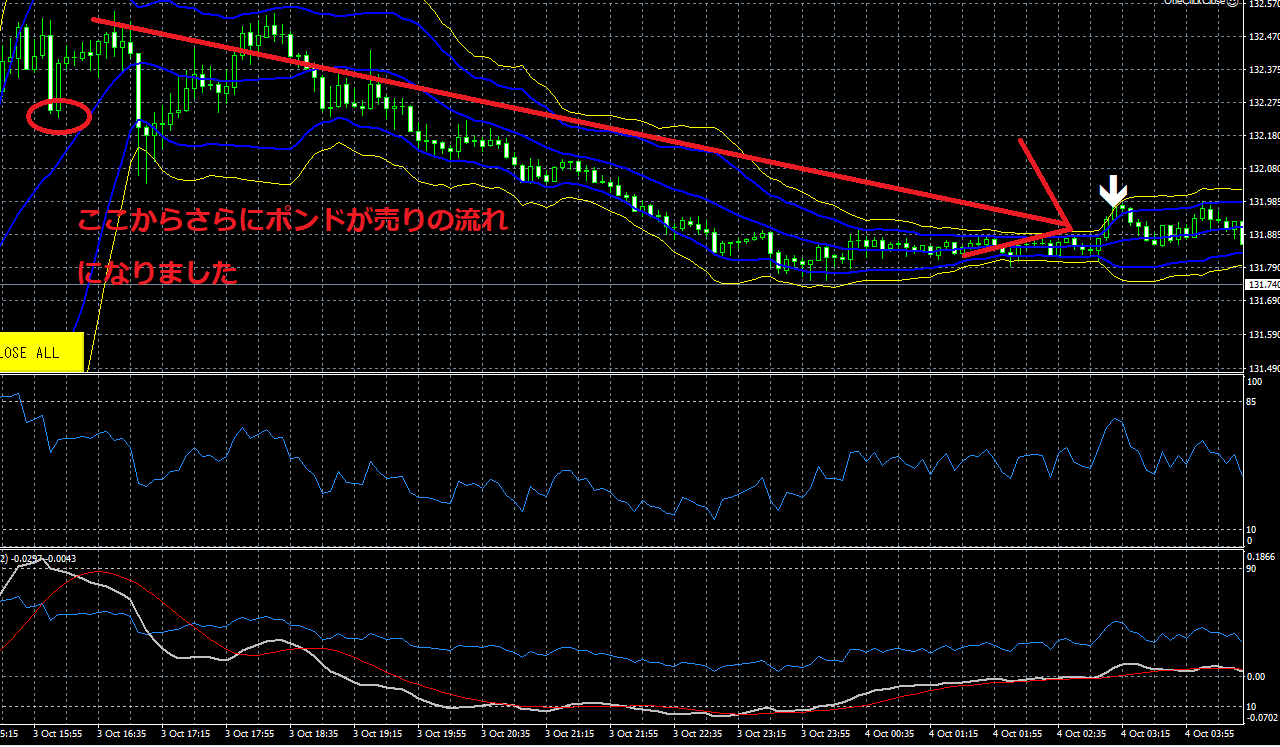
Task: Select the red ellipse drawn on chart
Action: point(59,116)
